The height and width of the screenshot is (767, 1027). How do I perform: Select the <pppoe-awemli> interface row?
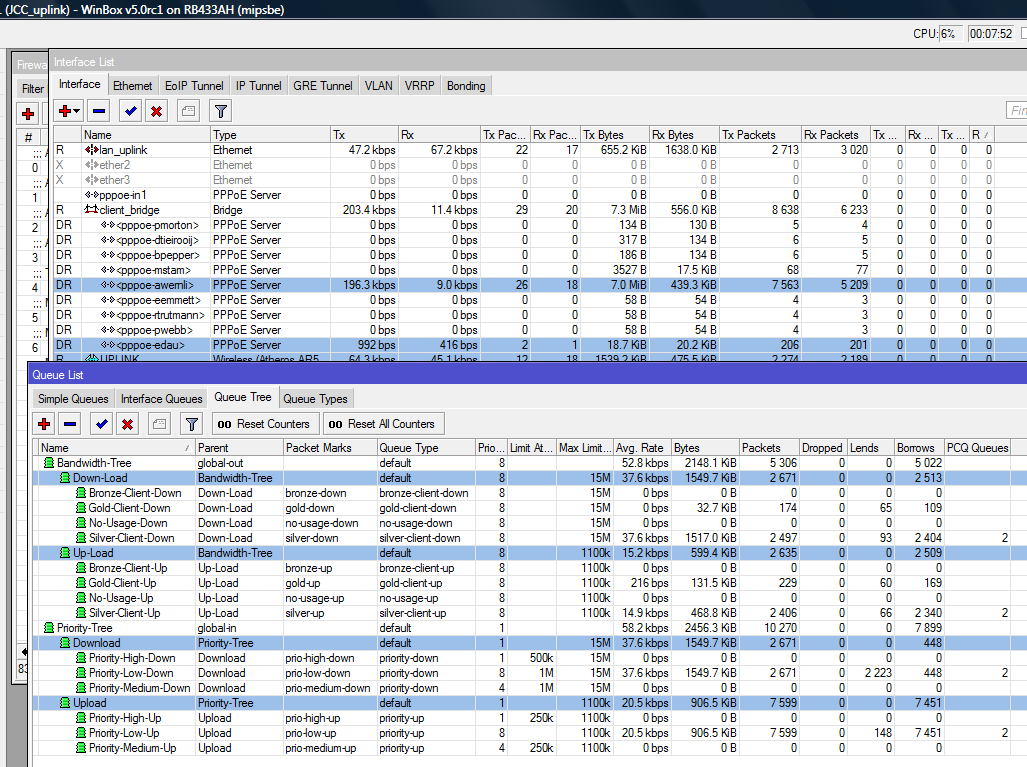click(x=540, y=285)
